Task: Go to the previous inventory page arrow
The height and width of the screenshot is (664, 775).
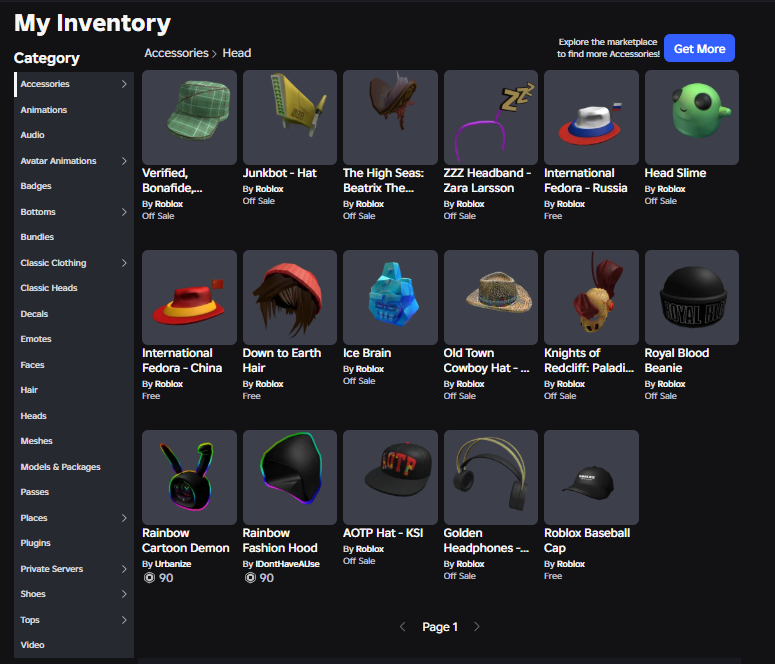Action: click(402, 627)
